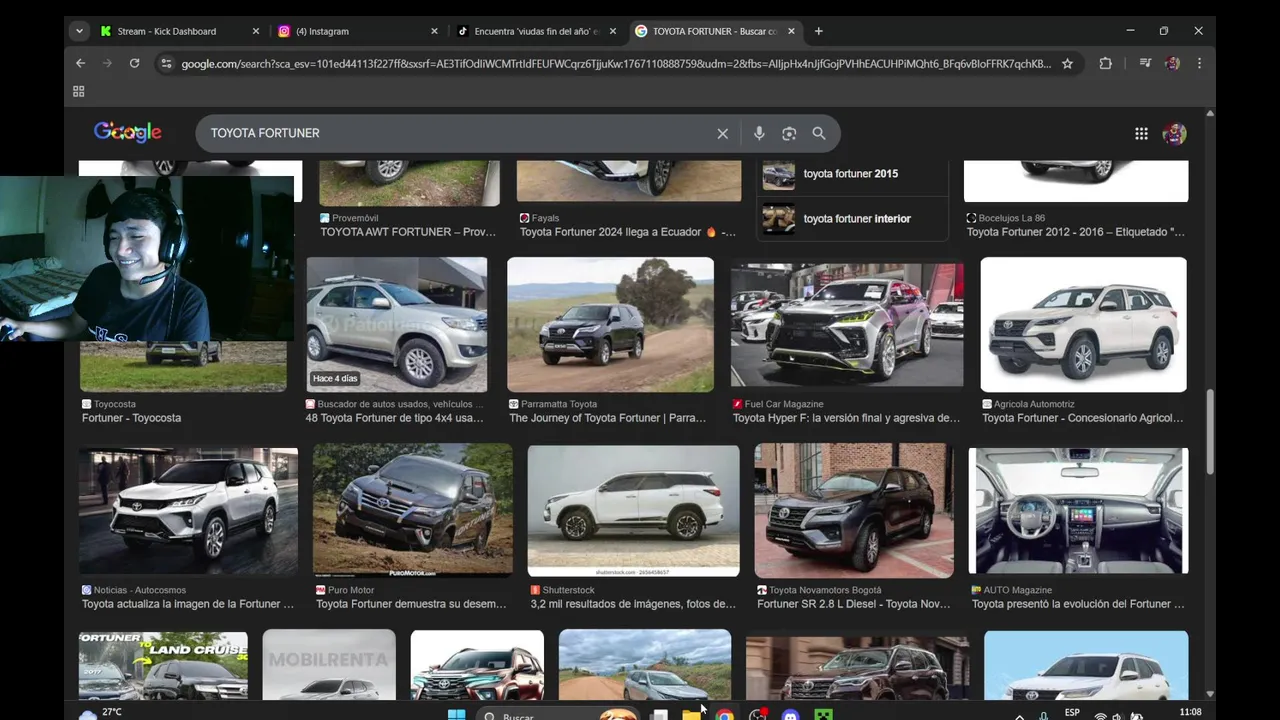Open the '48 Toyota Fortuner de tipo 4x4' link
1280x720 pixels.
tap(394, 418)
